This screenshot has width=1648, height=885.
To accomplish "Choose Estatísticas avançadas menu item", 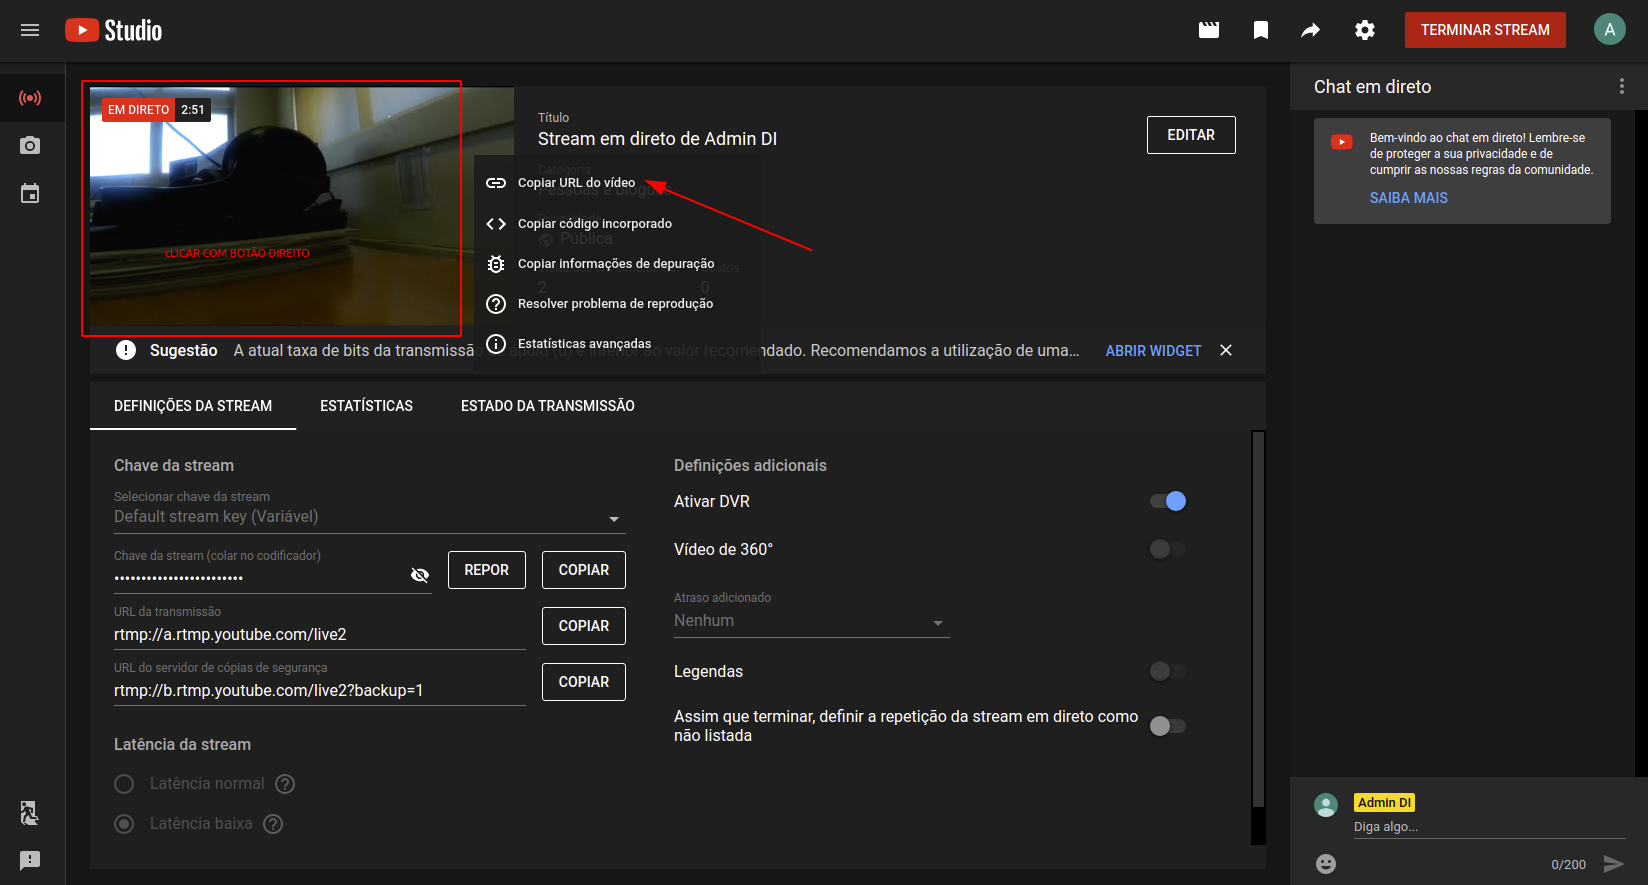I will [x=617, y=344].
